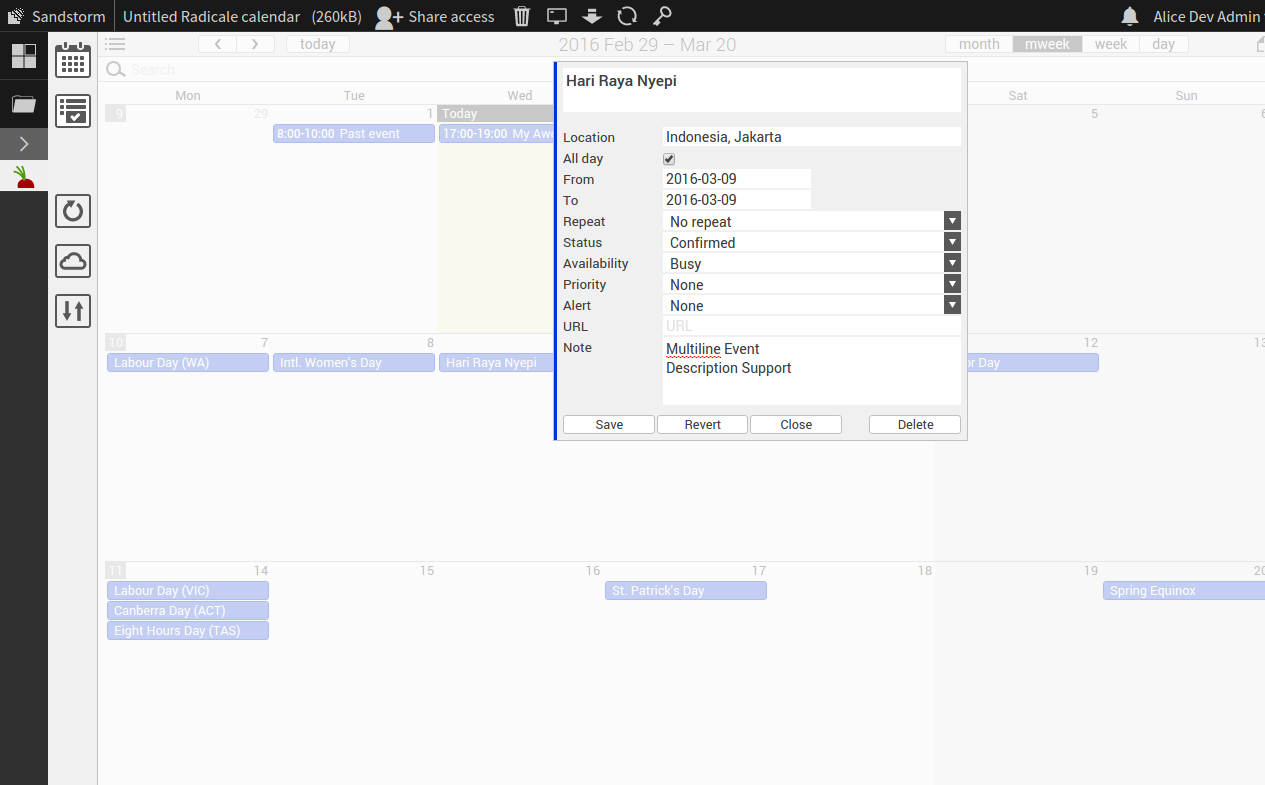This screenshot has width=1265, height=785.
Task: Switch to the mweek view tab
Action: (1047, 44)
